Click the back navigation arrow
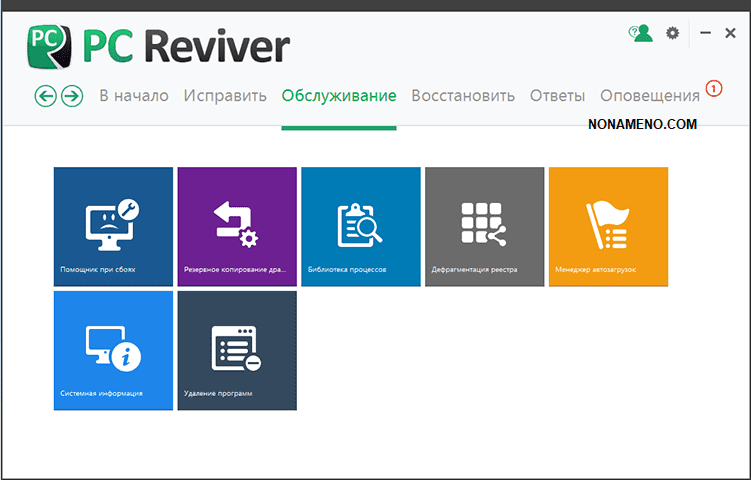This screenshot has height=480, width=751. point(45,96)
